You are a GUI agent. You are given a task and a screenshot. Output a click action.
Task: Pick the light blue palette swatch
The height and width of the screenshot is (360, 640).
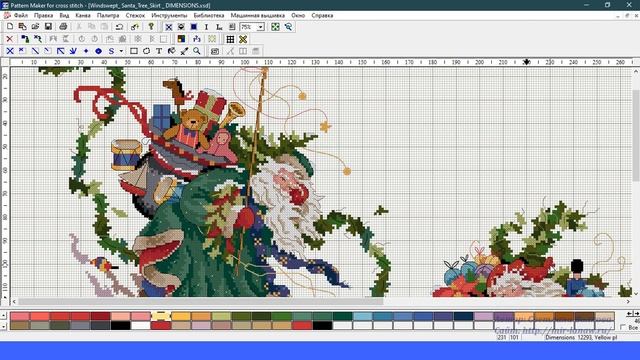[362, 316]
